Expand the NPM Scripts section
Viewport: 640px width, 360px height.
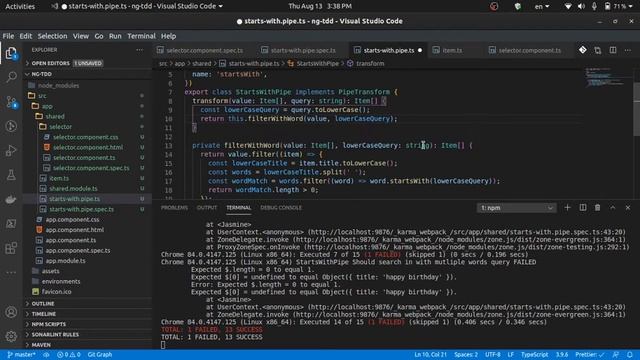(x=87, y=324)
